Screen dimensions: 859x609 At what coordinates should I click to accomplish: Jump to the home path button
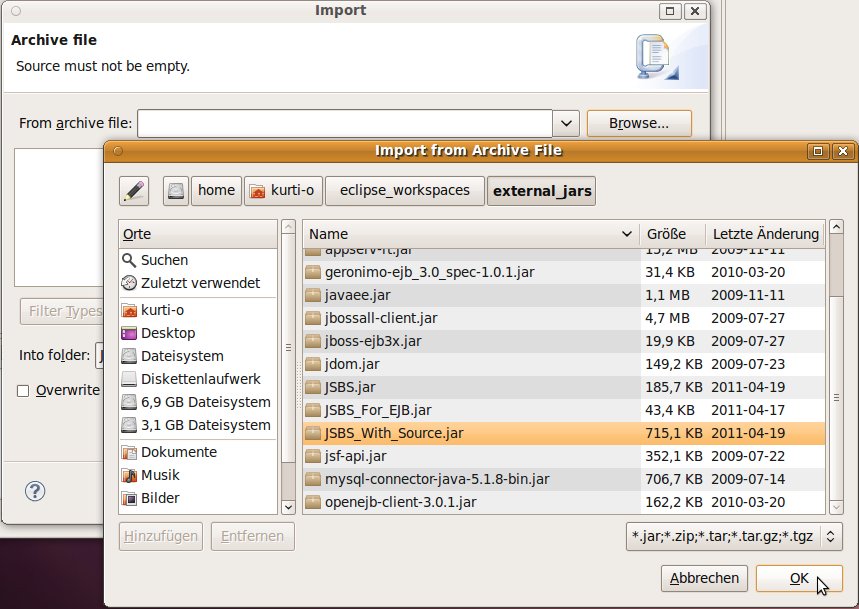[216, 190]
